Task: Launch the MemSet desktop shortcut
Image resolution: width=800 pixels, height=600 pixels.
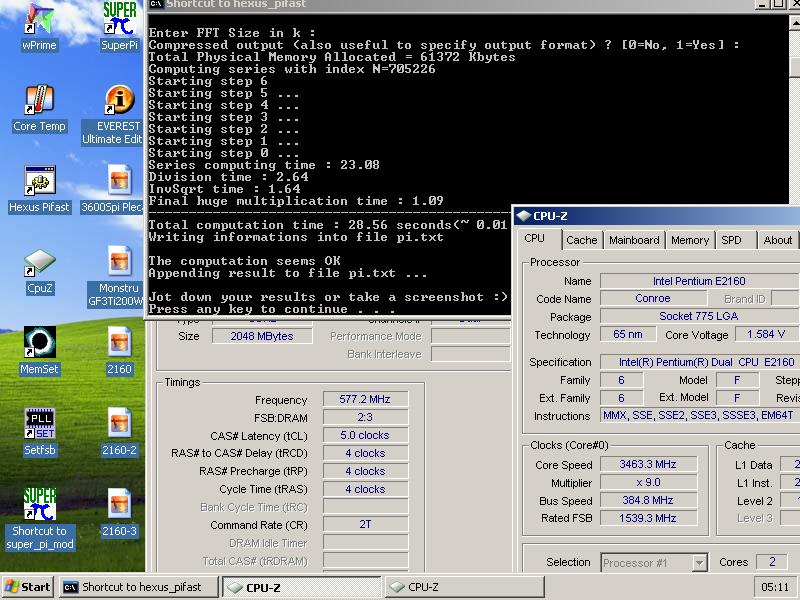Action: pos(39,351)
